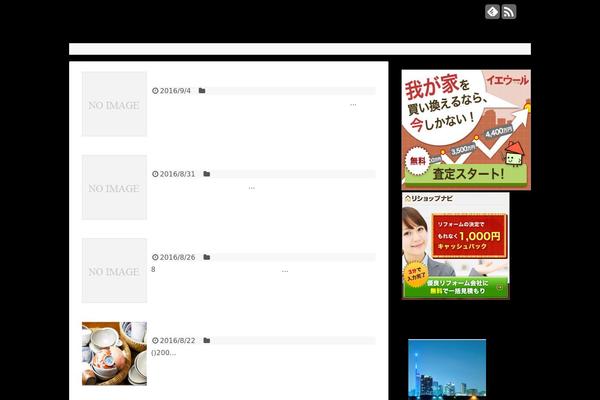Click the 2016/8/22 post date
The width and height of the screenshot is (600, 400).
[x=177, y=341]
